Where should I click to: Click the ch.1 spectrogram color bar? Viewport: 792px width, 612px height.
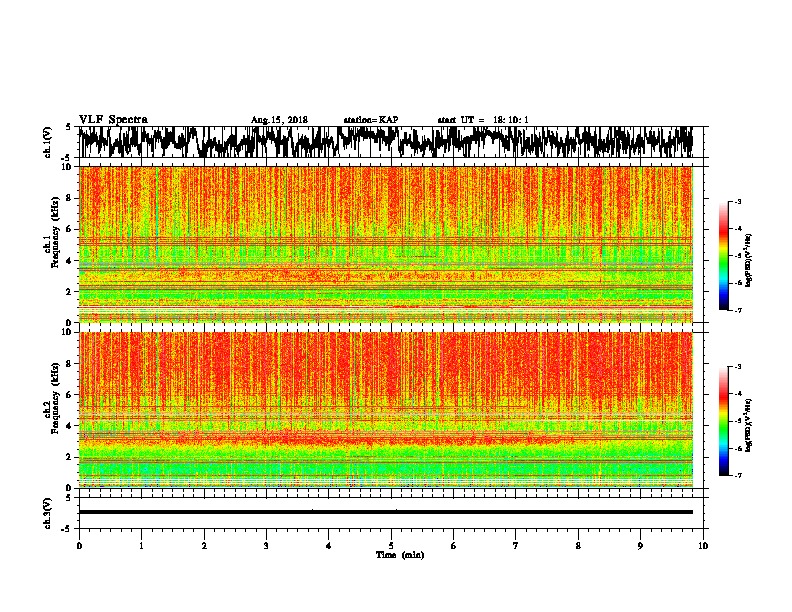coord(724,256)
